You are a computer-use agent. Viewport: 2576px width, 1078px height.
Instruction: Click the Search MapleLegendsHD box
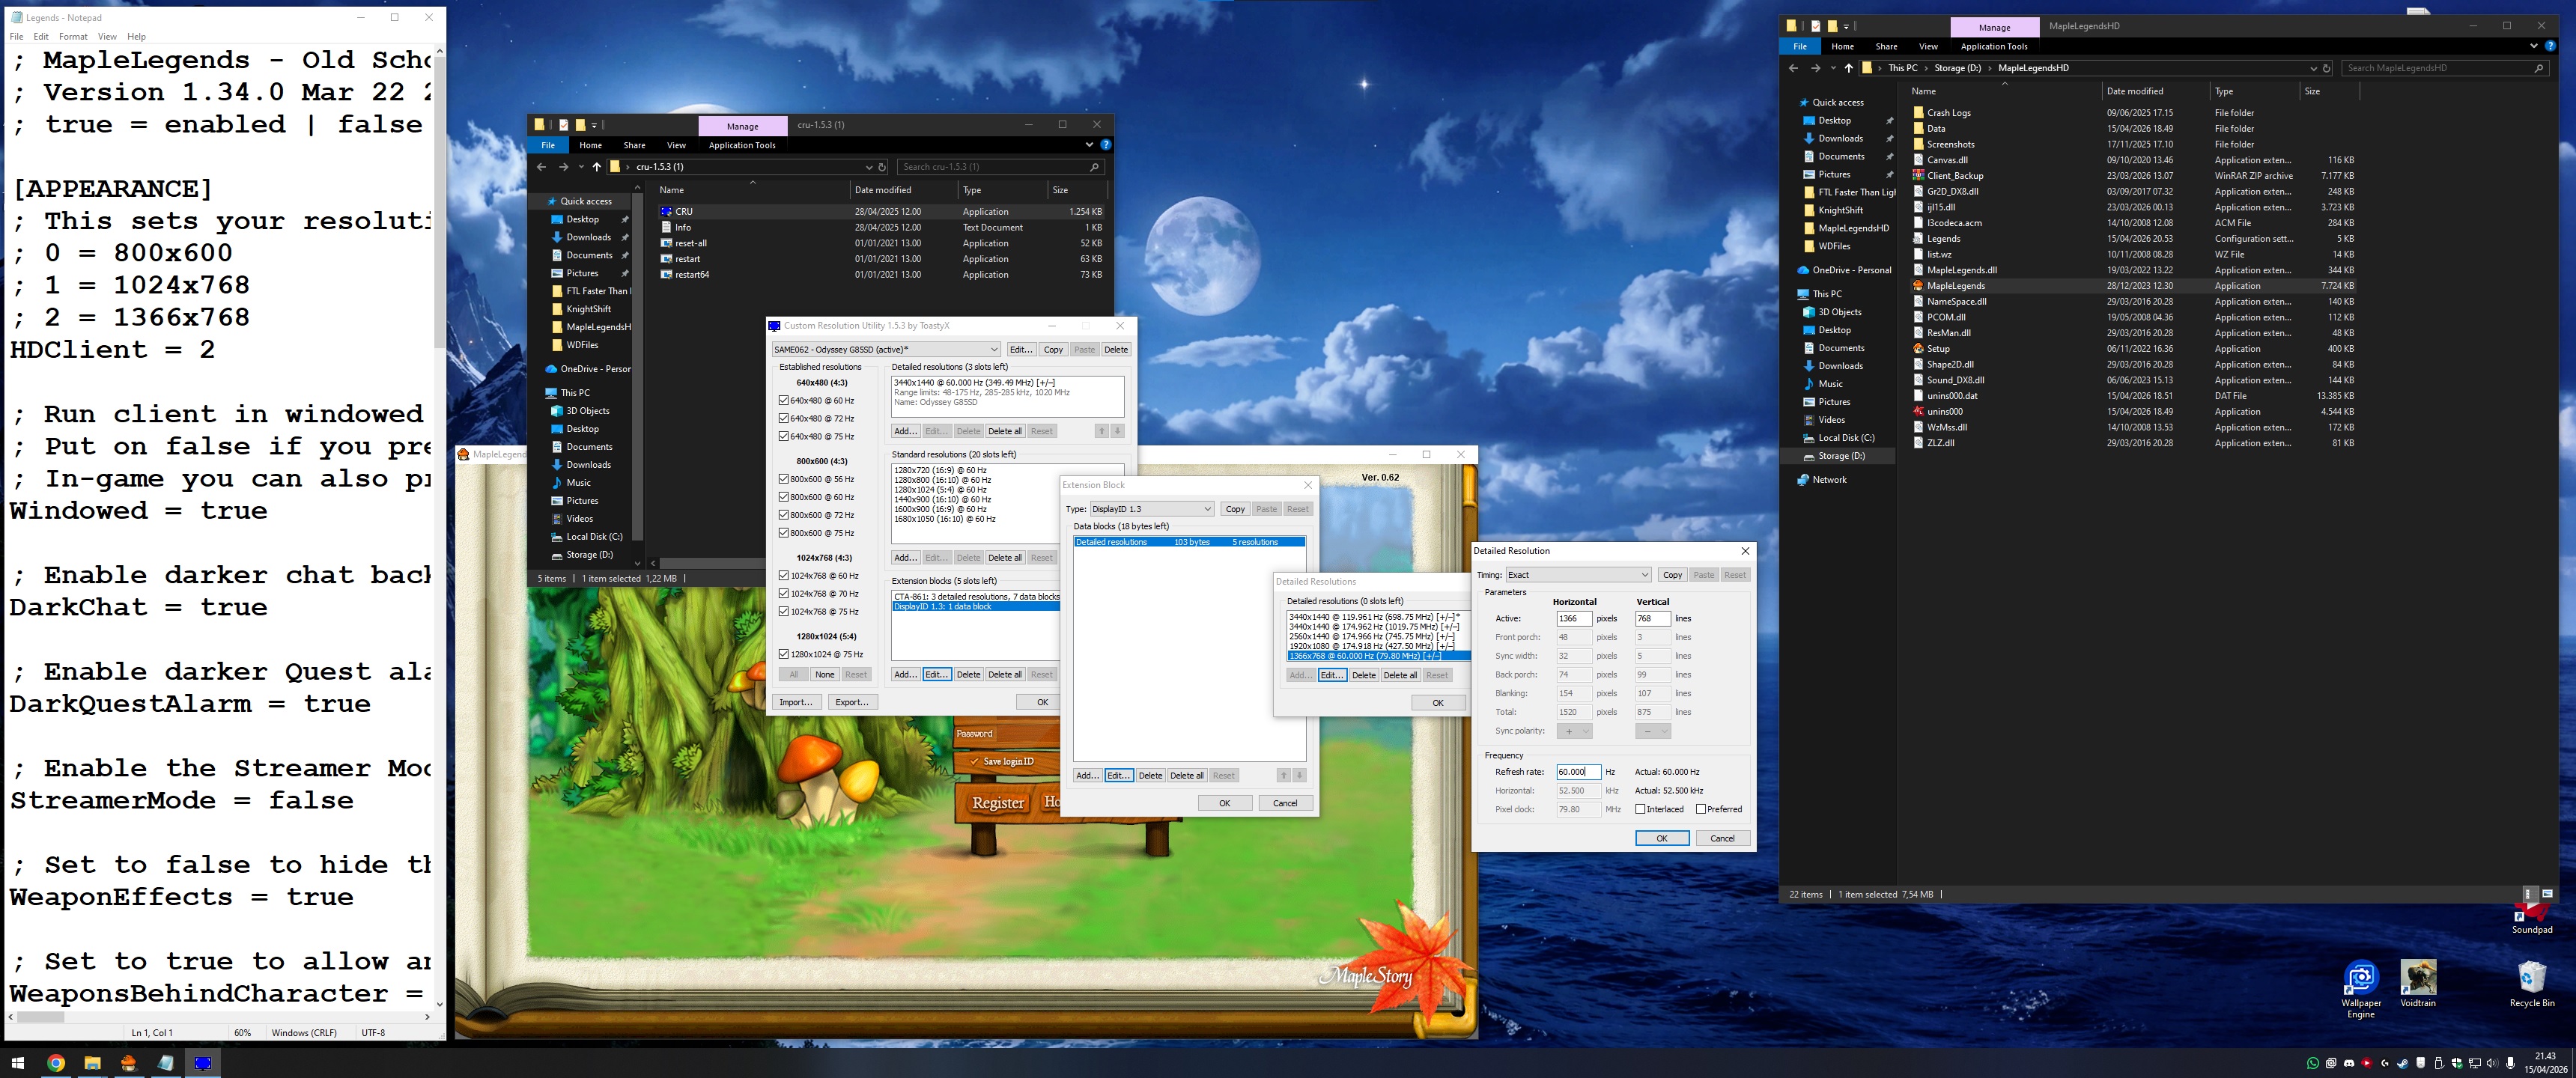(2445, 69)
